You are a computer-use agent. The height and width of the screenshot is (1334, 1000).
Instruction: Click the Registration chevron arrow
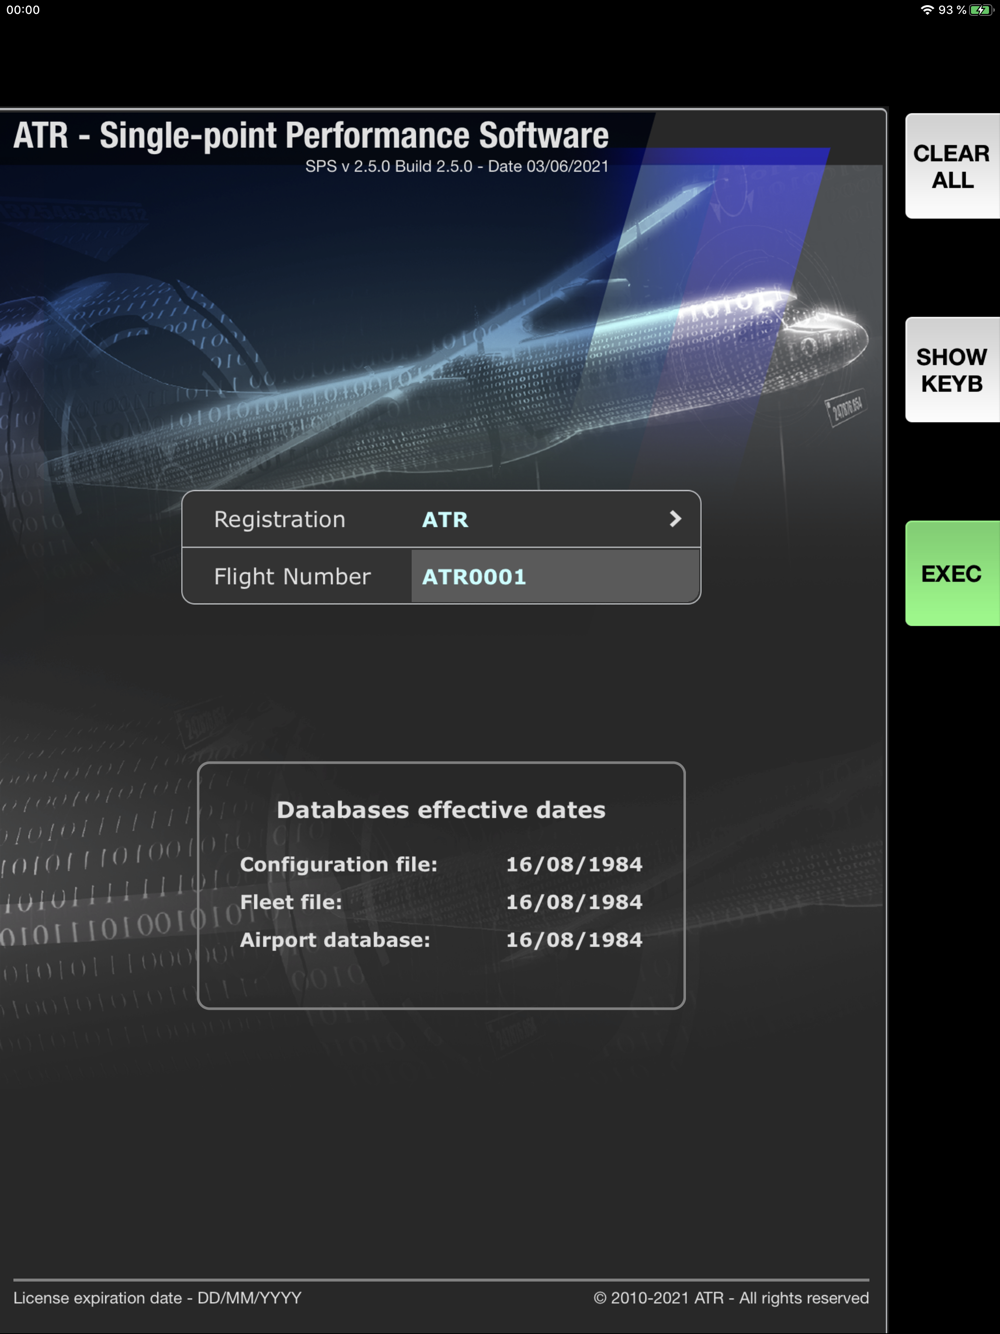pos(675,519)
